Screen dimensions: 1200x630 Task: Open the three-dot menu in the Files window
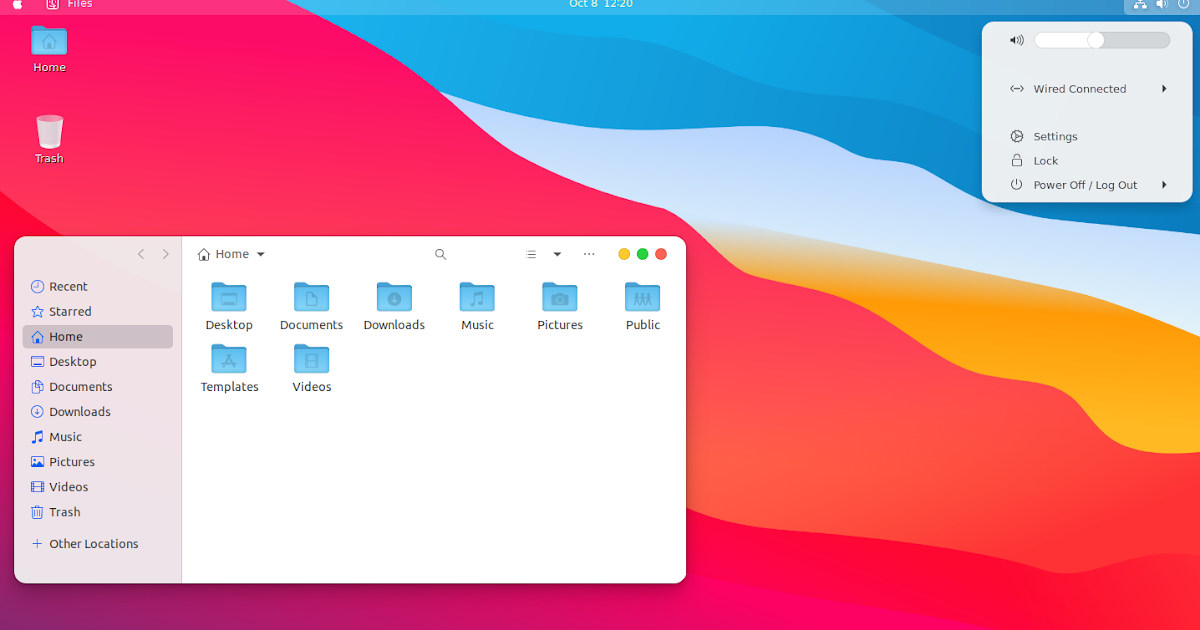[589, 254]
